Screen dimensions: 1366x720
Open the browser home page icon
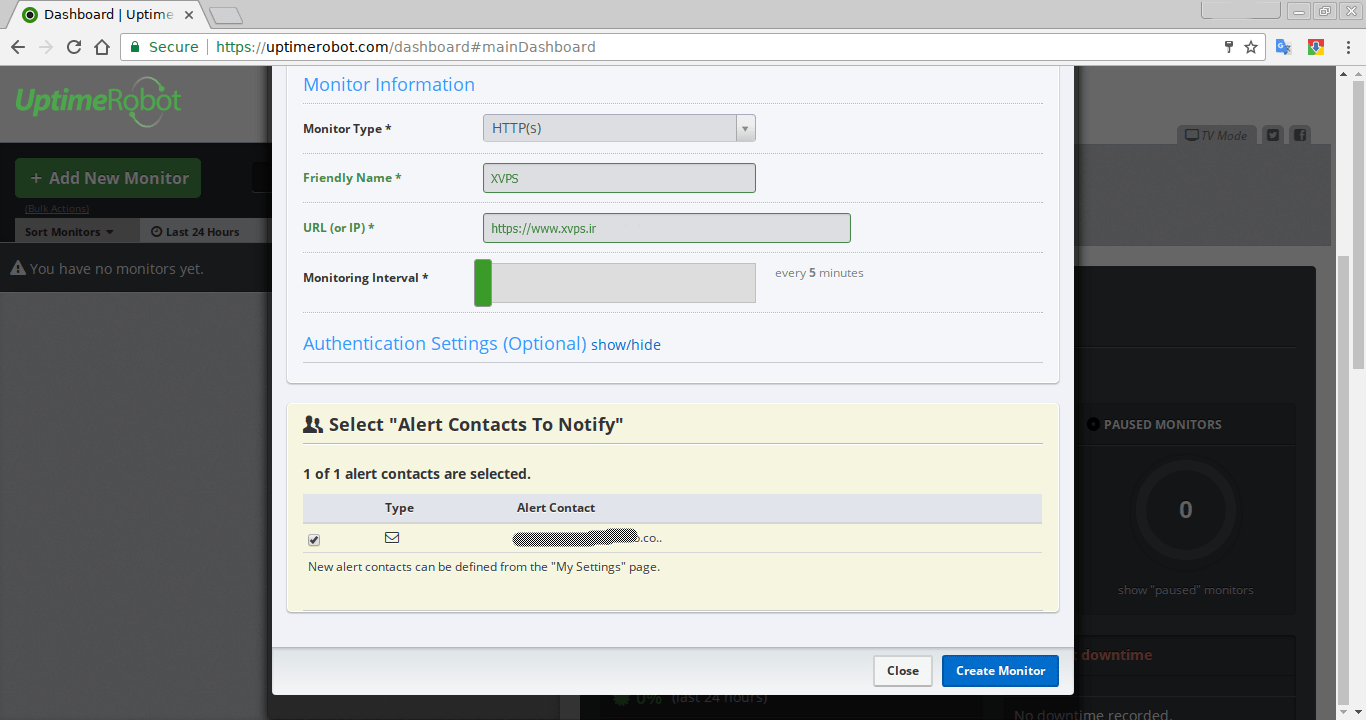pos(102,47)
